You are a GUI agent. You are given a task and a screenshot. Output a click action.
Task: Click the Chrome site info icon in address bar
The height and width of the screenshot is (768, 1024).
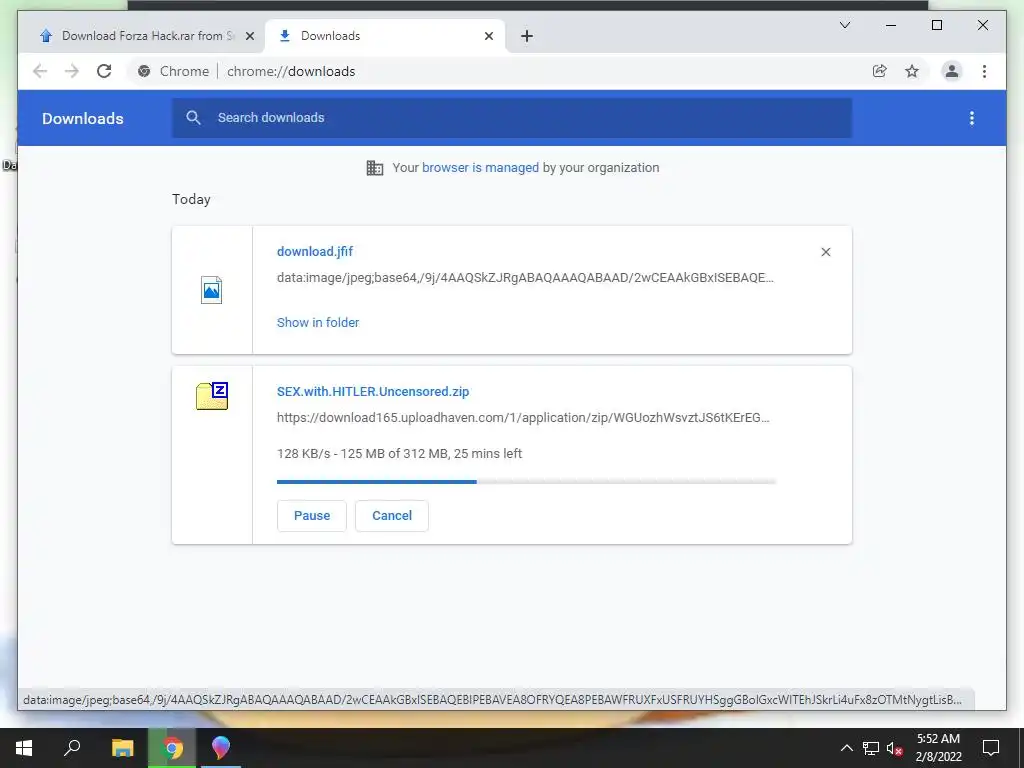pyautogui.click(x=144, y=71)
